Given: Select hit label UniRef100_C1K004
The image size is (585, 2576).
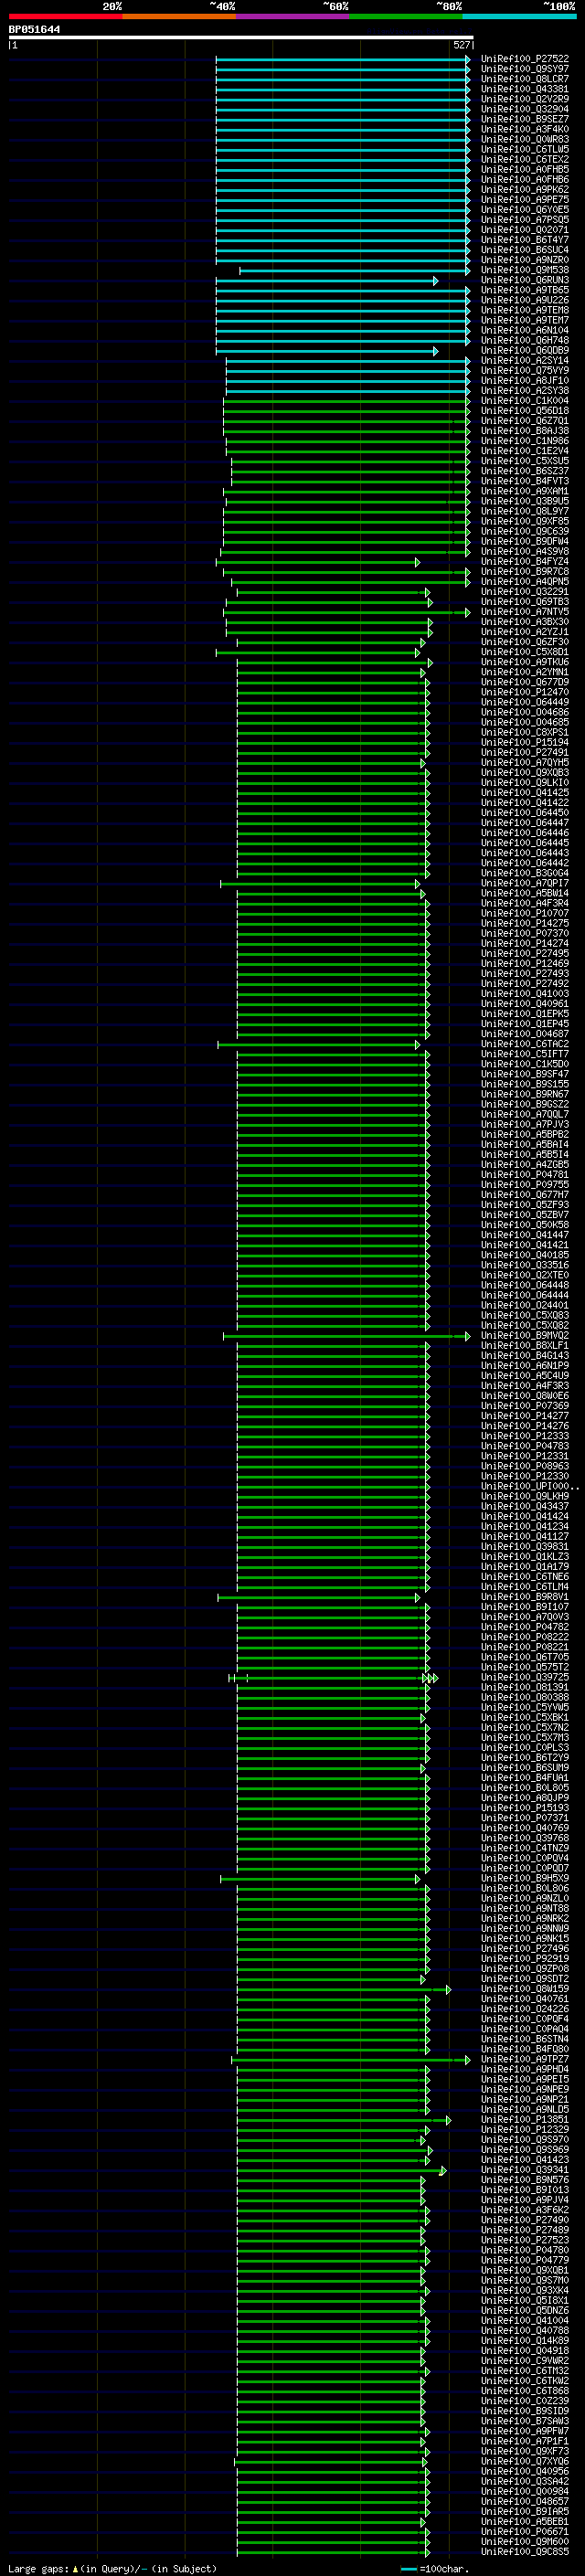Looking at the screenshot, I should coord(524,401).
